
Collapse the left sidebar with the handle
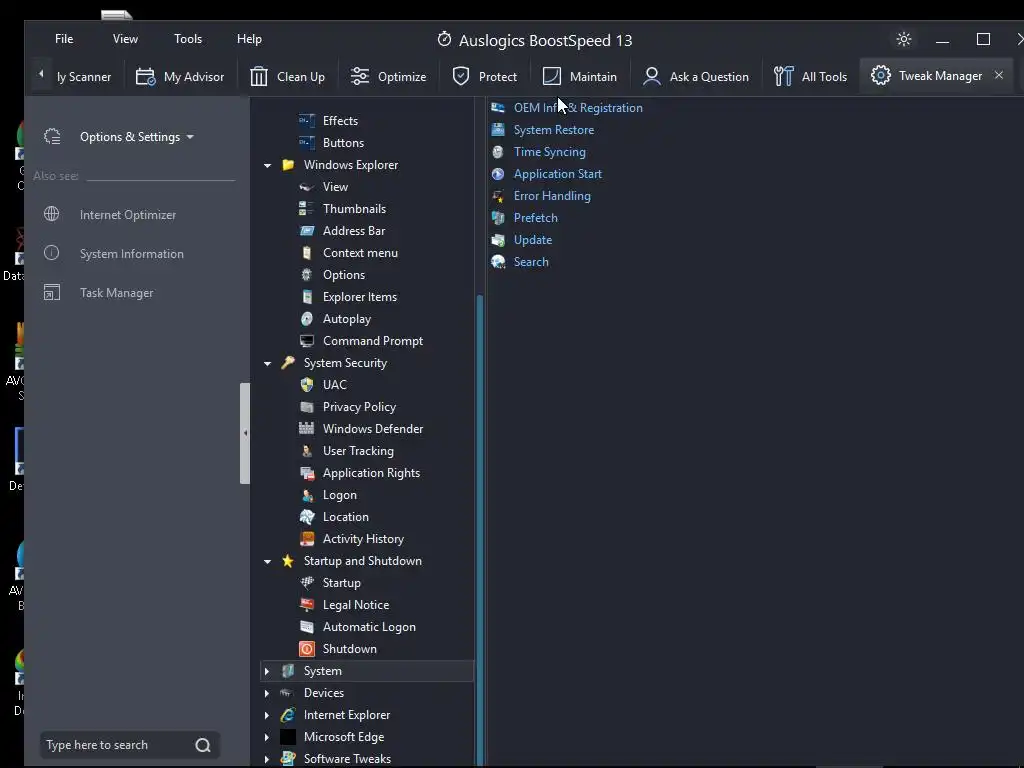[x=245, y=433]
